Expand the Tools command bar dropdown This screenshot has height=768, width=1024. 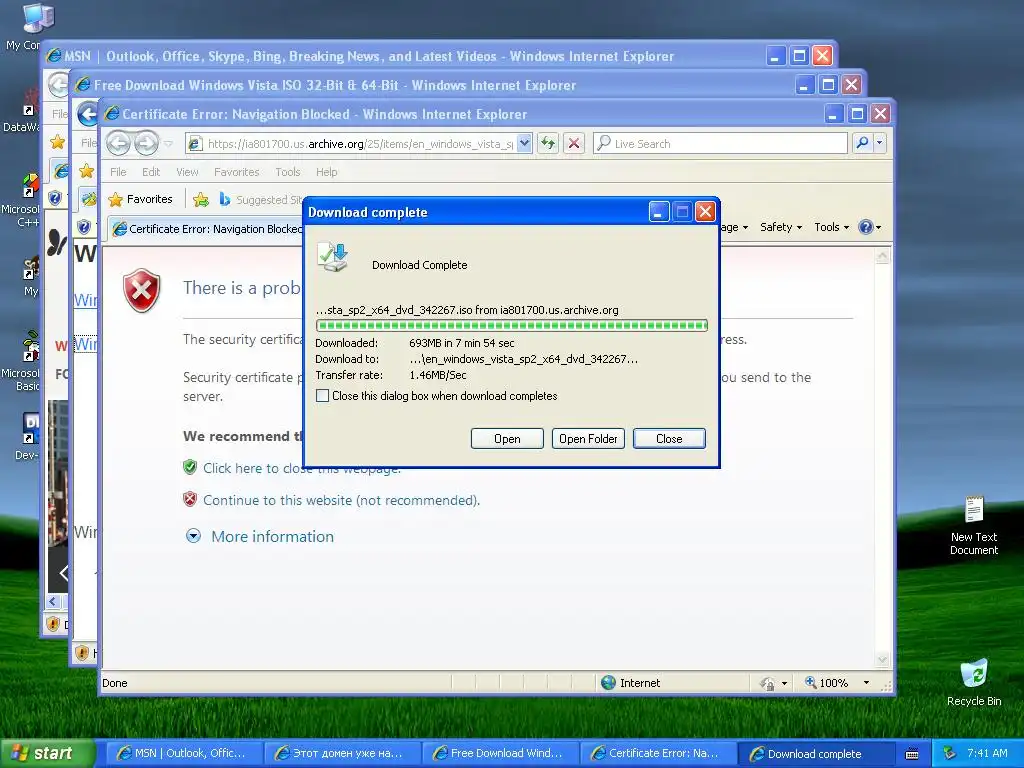(831, 227)
